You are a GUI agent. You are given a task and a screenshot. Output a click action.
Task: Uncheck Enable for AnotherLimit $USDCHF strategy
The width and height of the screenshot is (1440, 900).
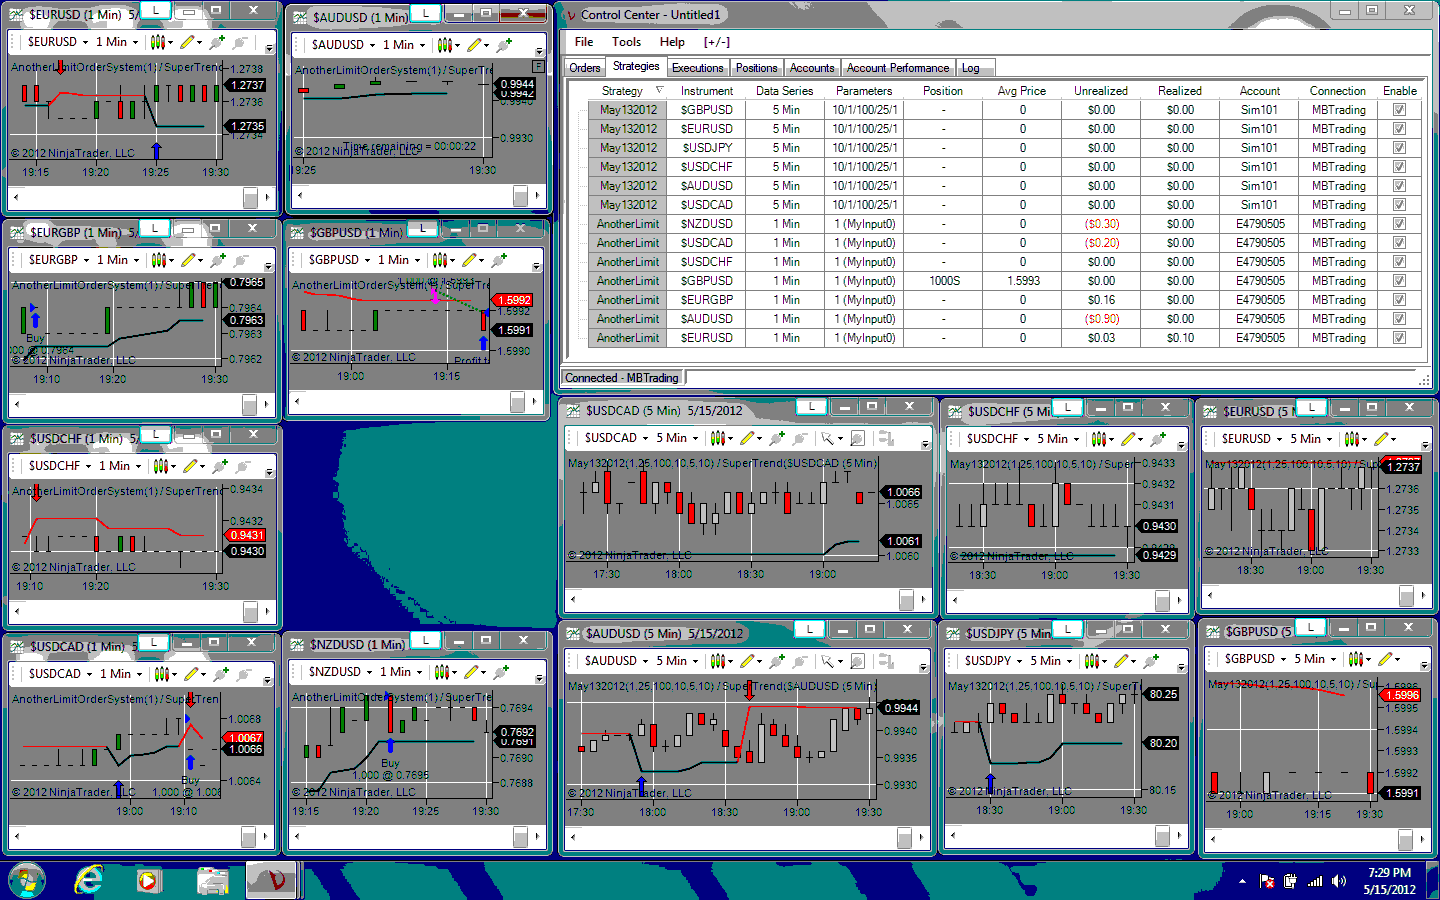pyautogui.click(x=1399, y=262)
